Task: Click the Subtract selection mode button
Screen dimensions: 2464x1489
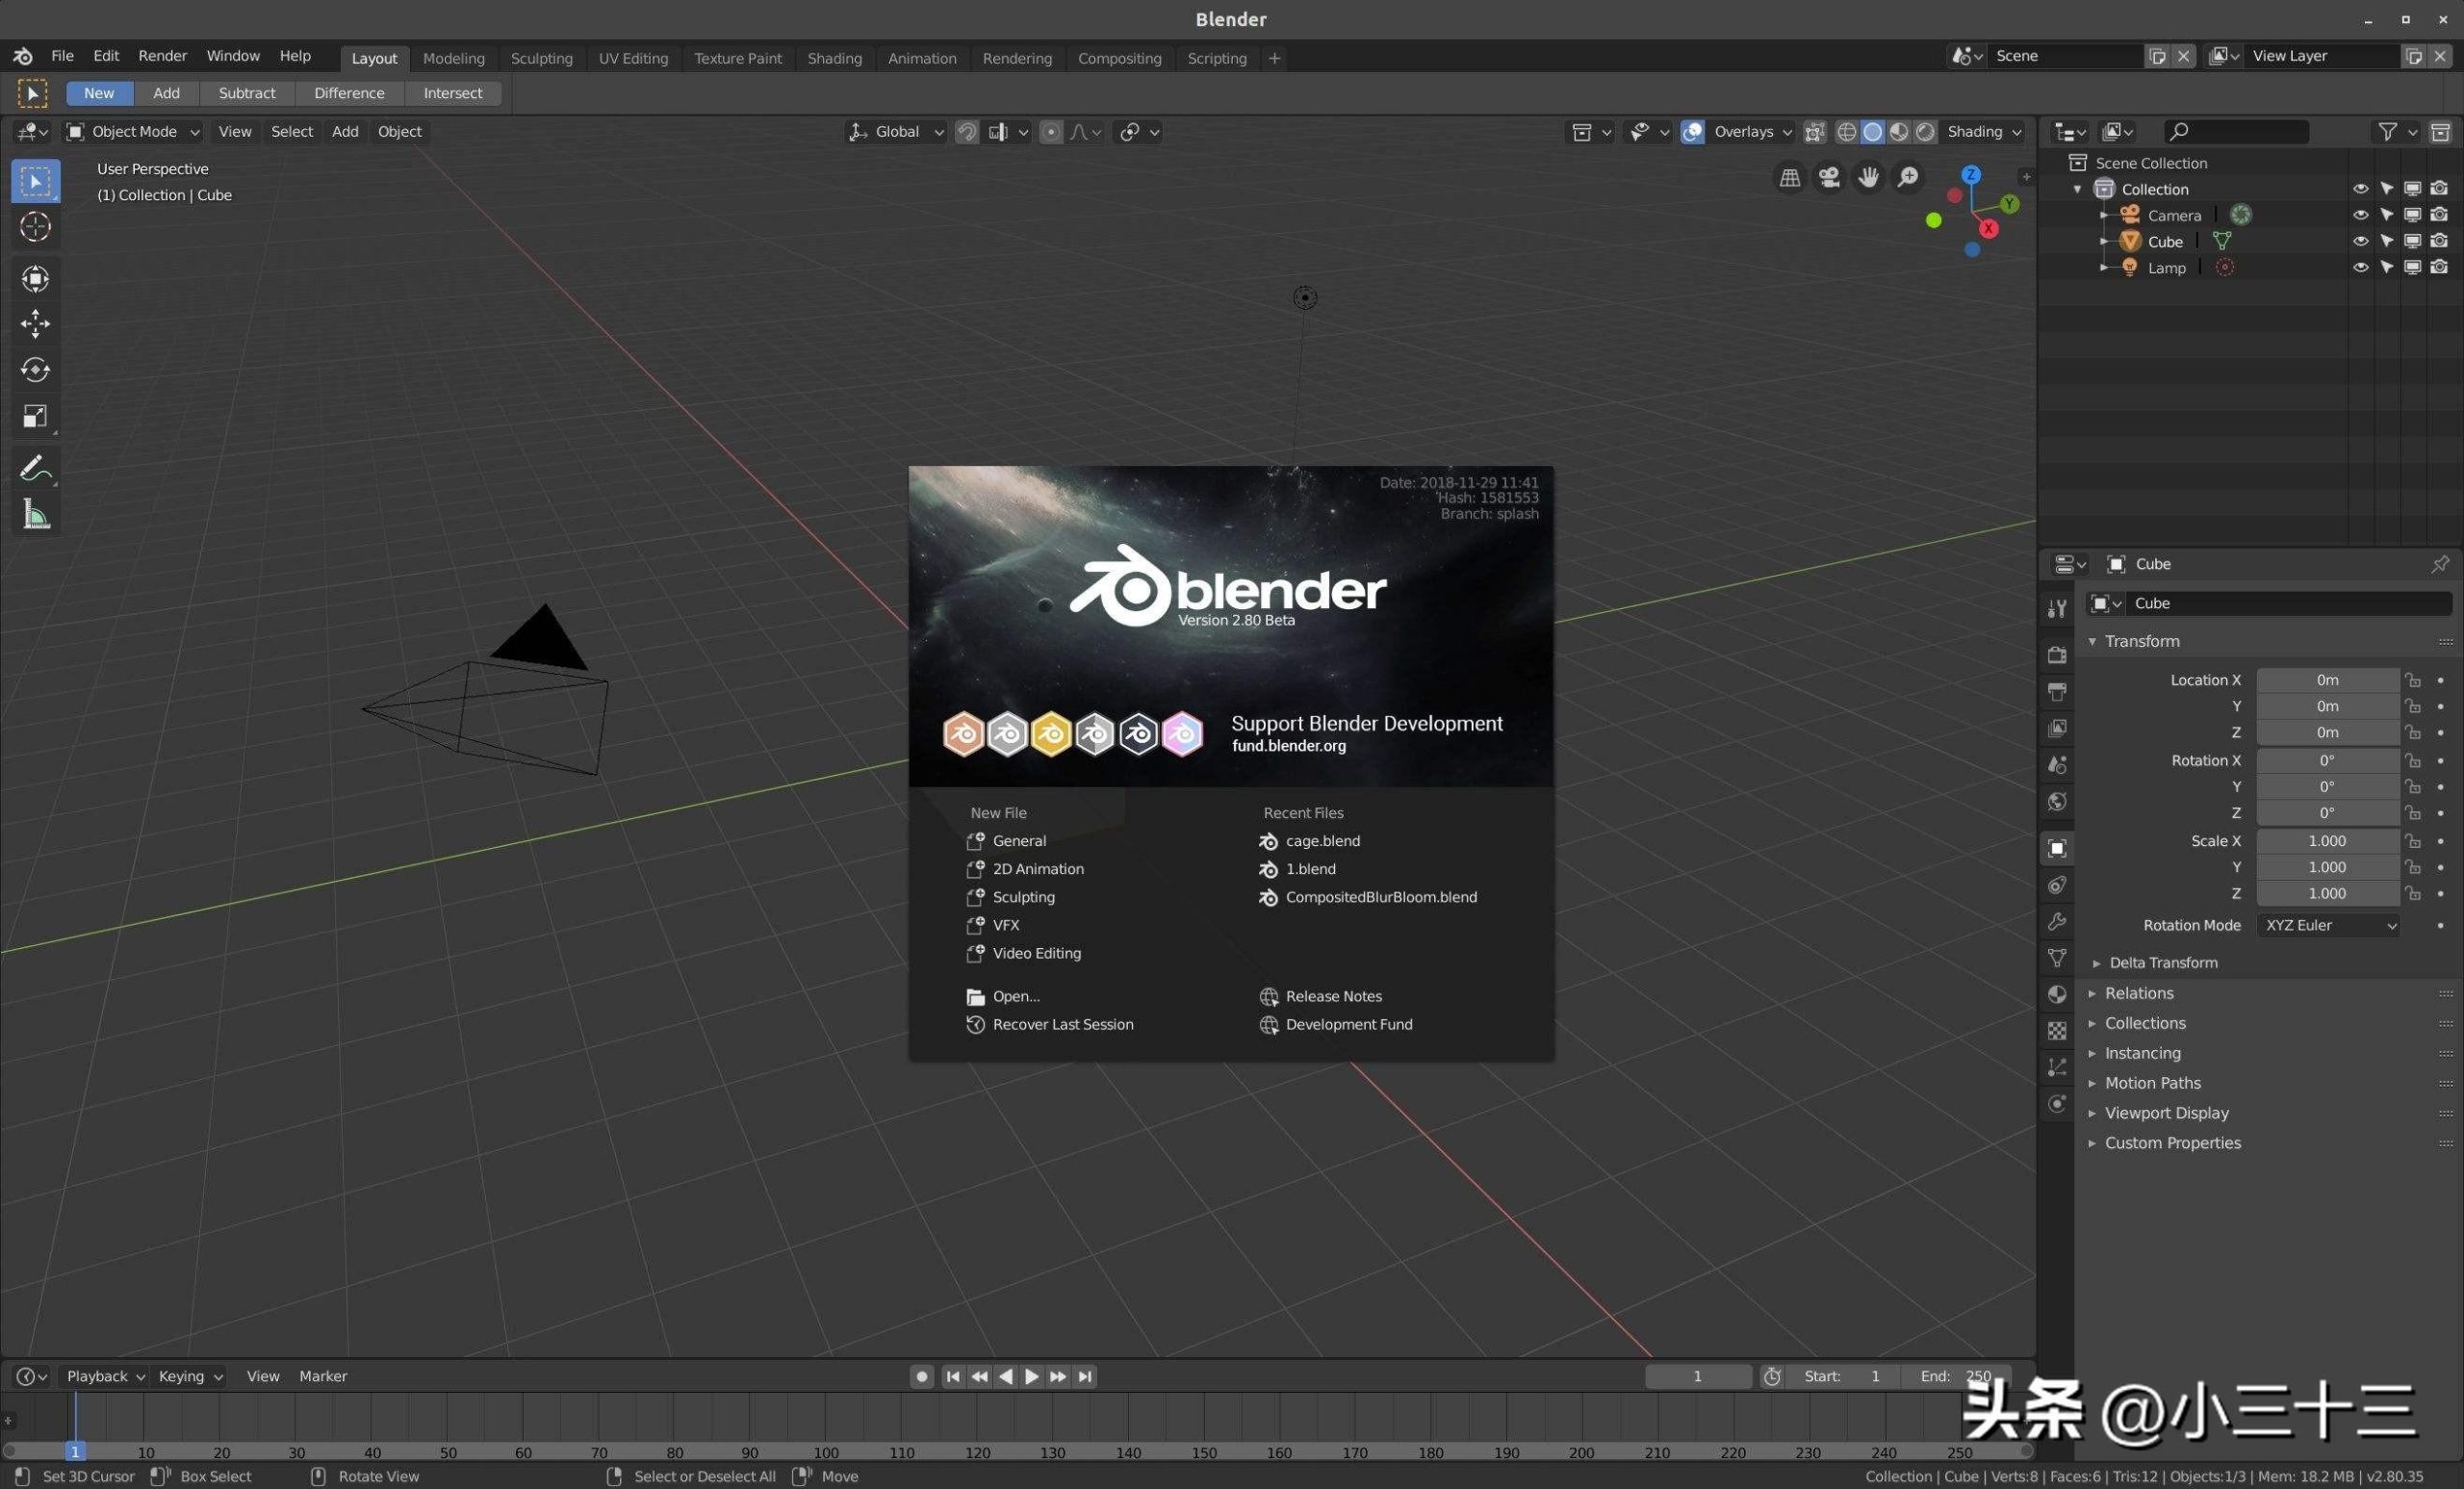Action: (247, 93)
